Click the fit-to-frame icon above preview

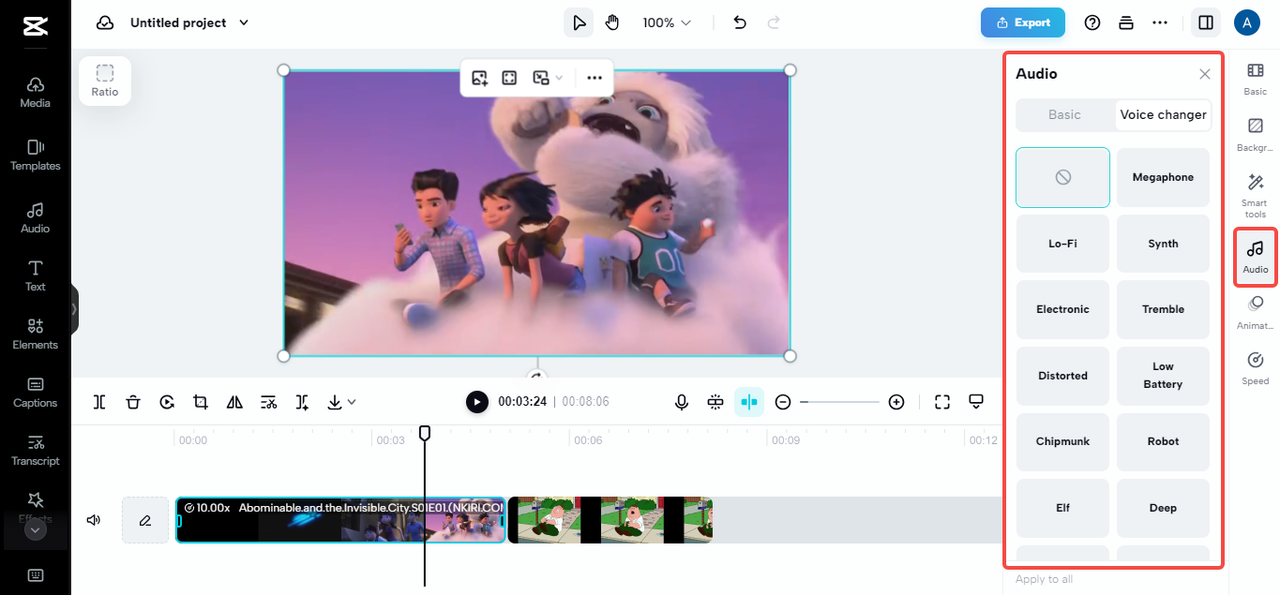click(x=509, y=77)
